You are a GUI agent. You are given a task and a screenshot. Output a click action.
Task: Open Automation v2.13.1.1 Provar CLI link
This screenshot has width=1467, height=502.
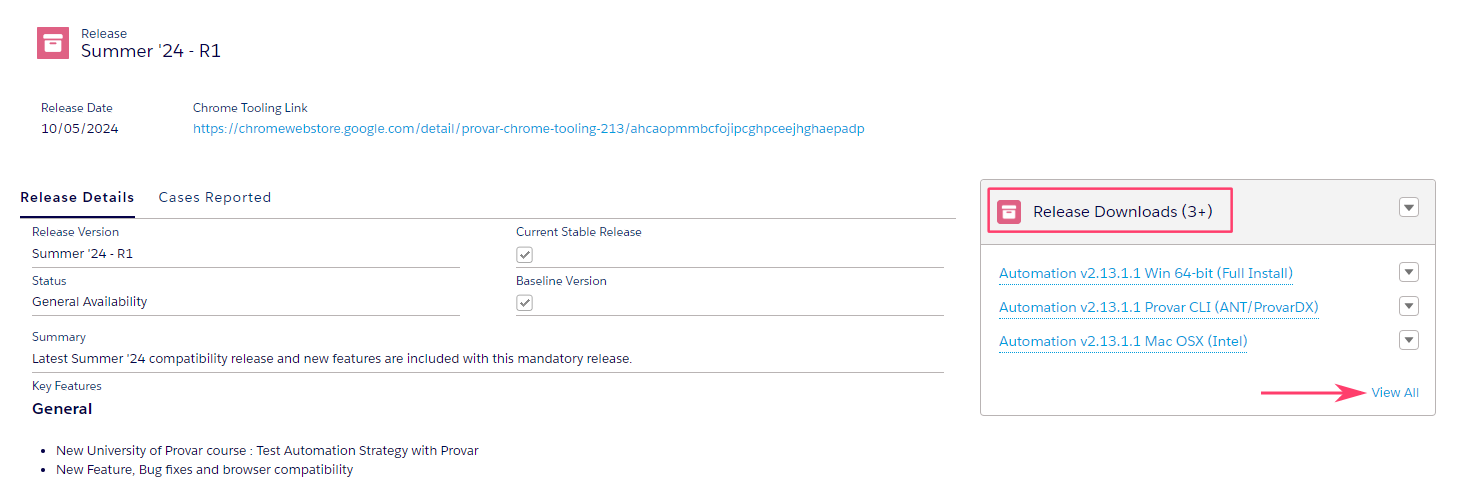[1159, 307]
